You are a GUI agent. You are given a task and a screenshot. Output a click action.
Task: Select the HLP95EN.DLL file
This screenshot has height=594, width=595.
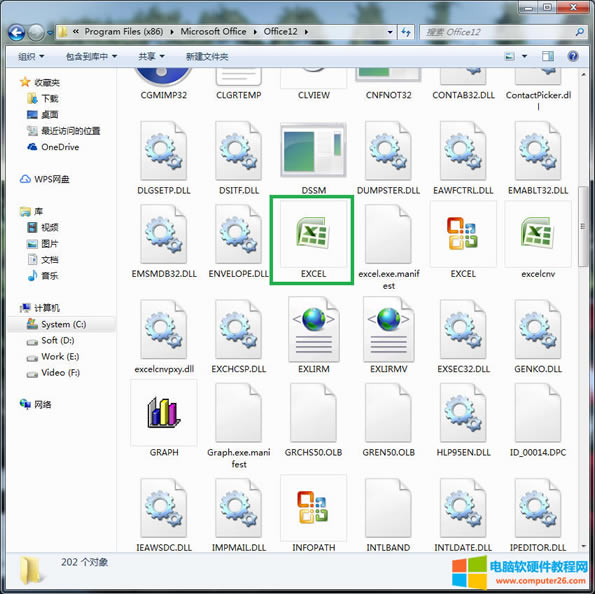click(463, 419)
